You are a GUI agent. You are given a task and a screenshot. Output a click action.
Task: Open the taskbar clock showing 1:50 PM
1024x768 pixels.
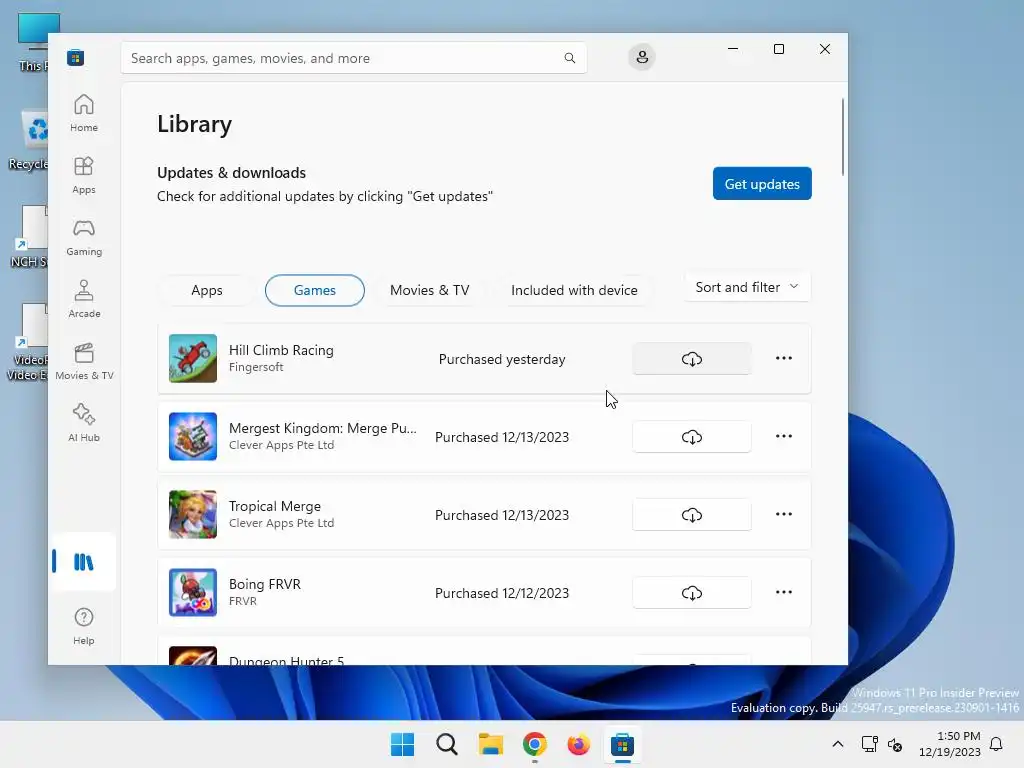950,744
